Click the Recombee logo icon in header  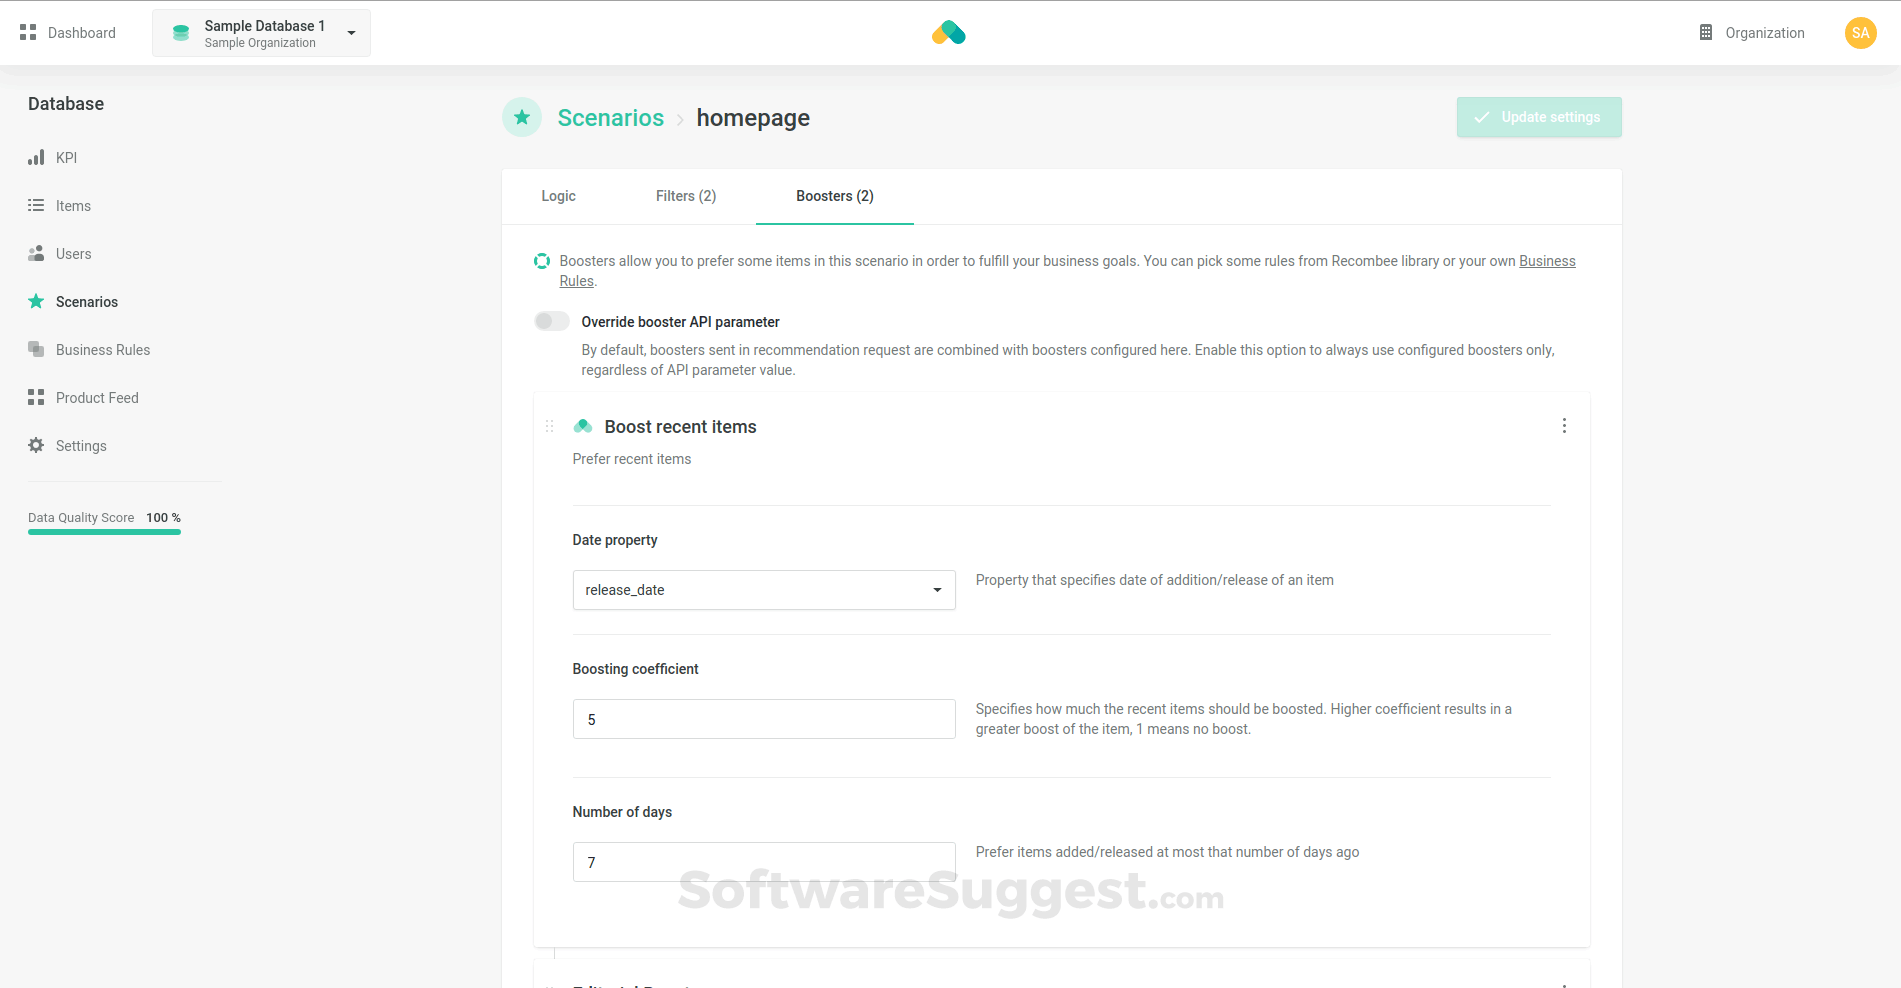click(x=948, y=33)
